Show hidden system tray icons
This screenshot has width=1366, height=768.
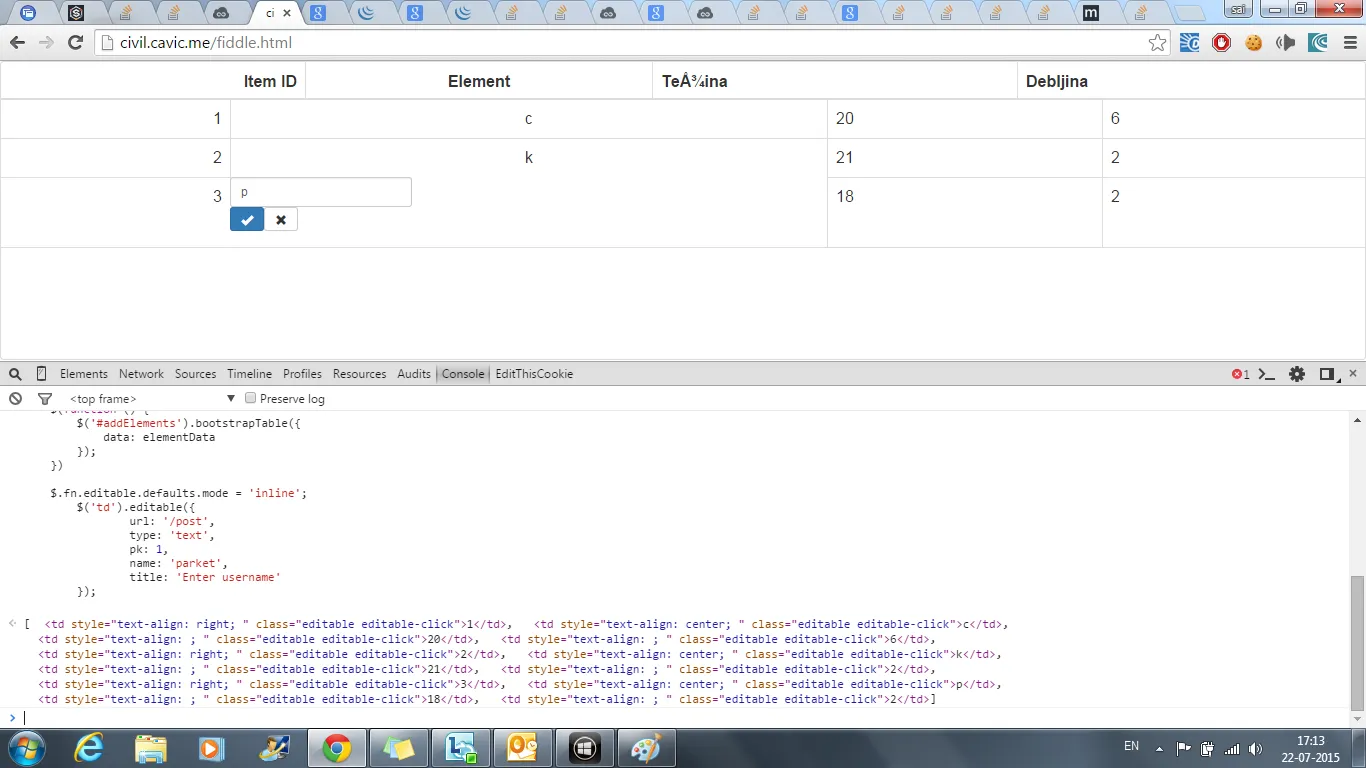(x=1159, y=748)
